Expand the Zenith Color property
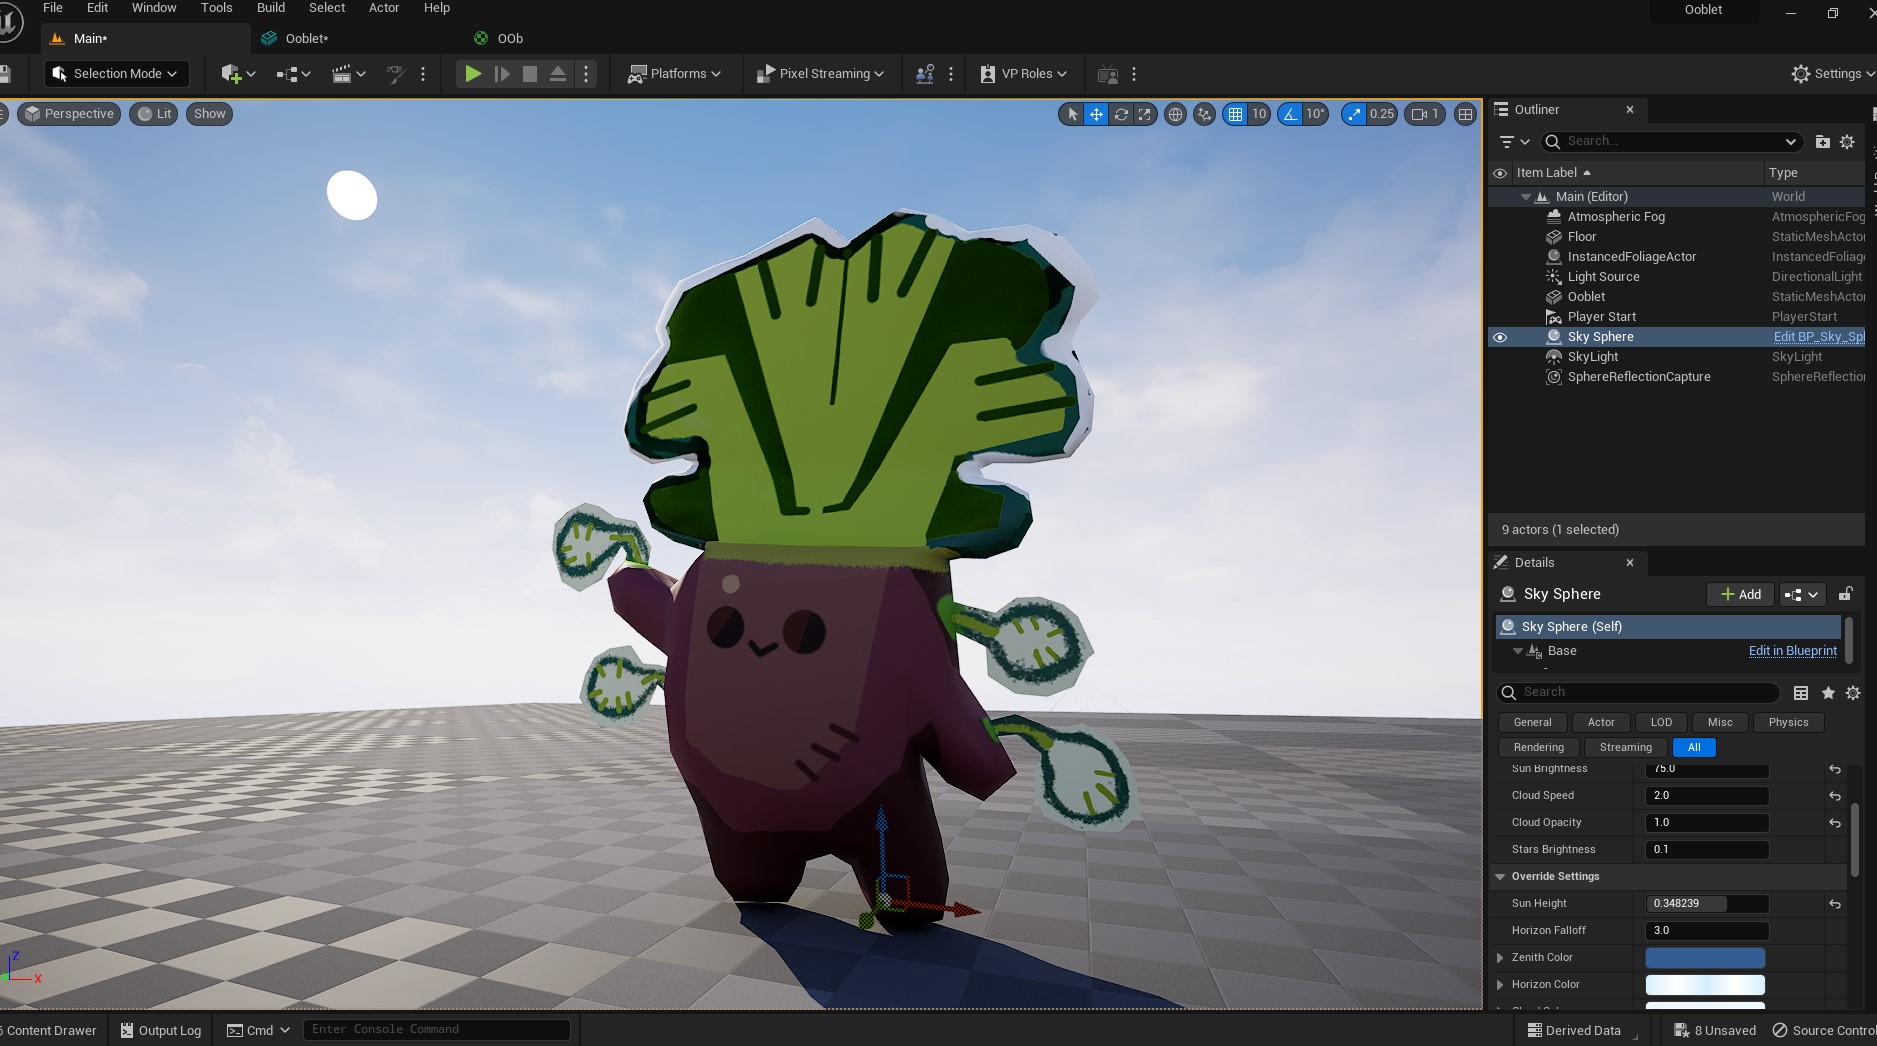The width and height of the screenshot is (1877, 1046). [x=1500, y=958]
